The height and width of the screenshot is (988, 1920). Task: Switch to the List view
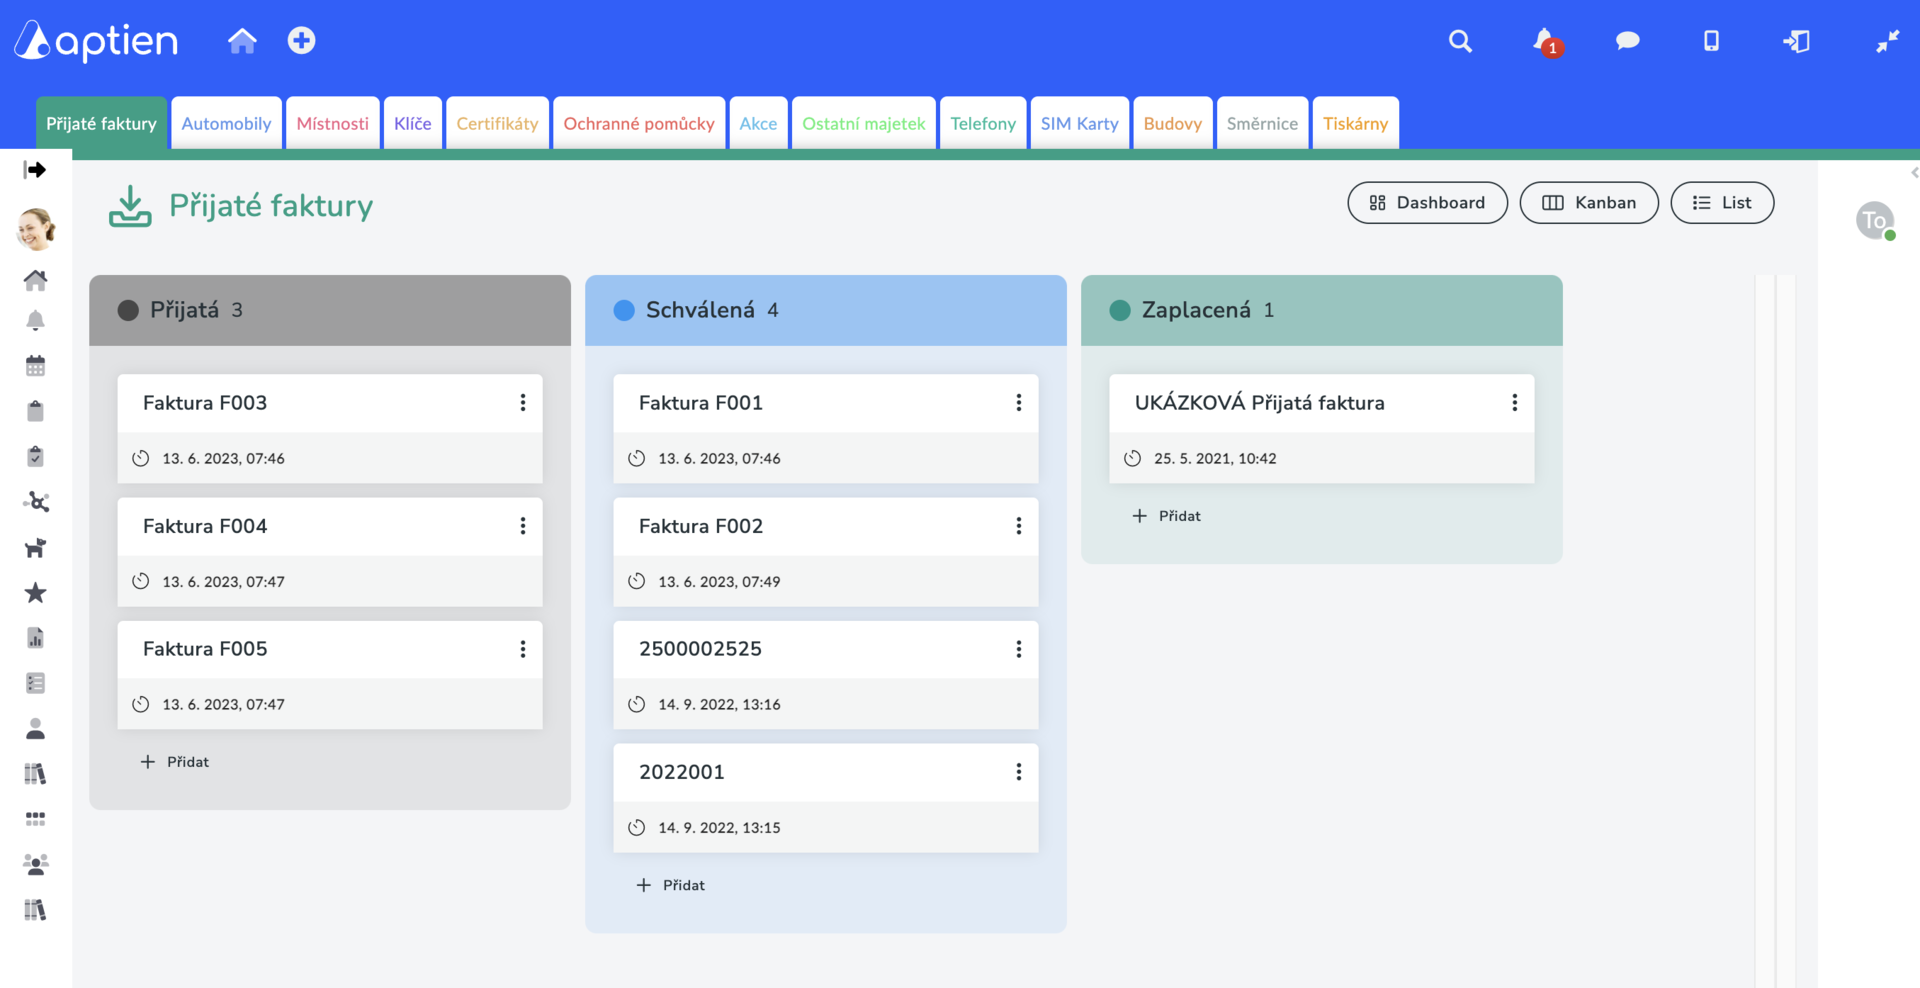pos(1722,203)
